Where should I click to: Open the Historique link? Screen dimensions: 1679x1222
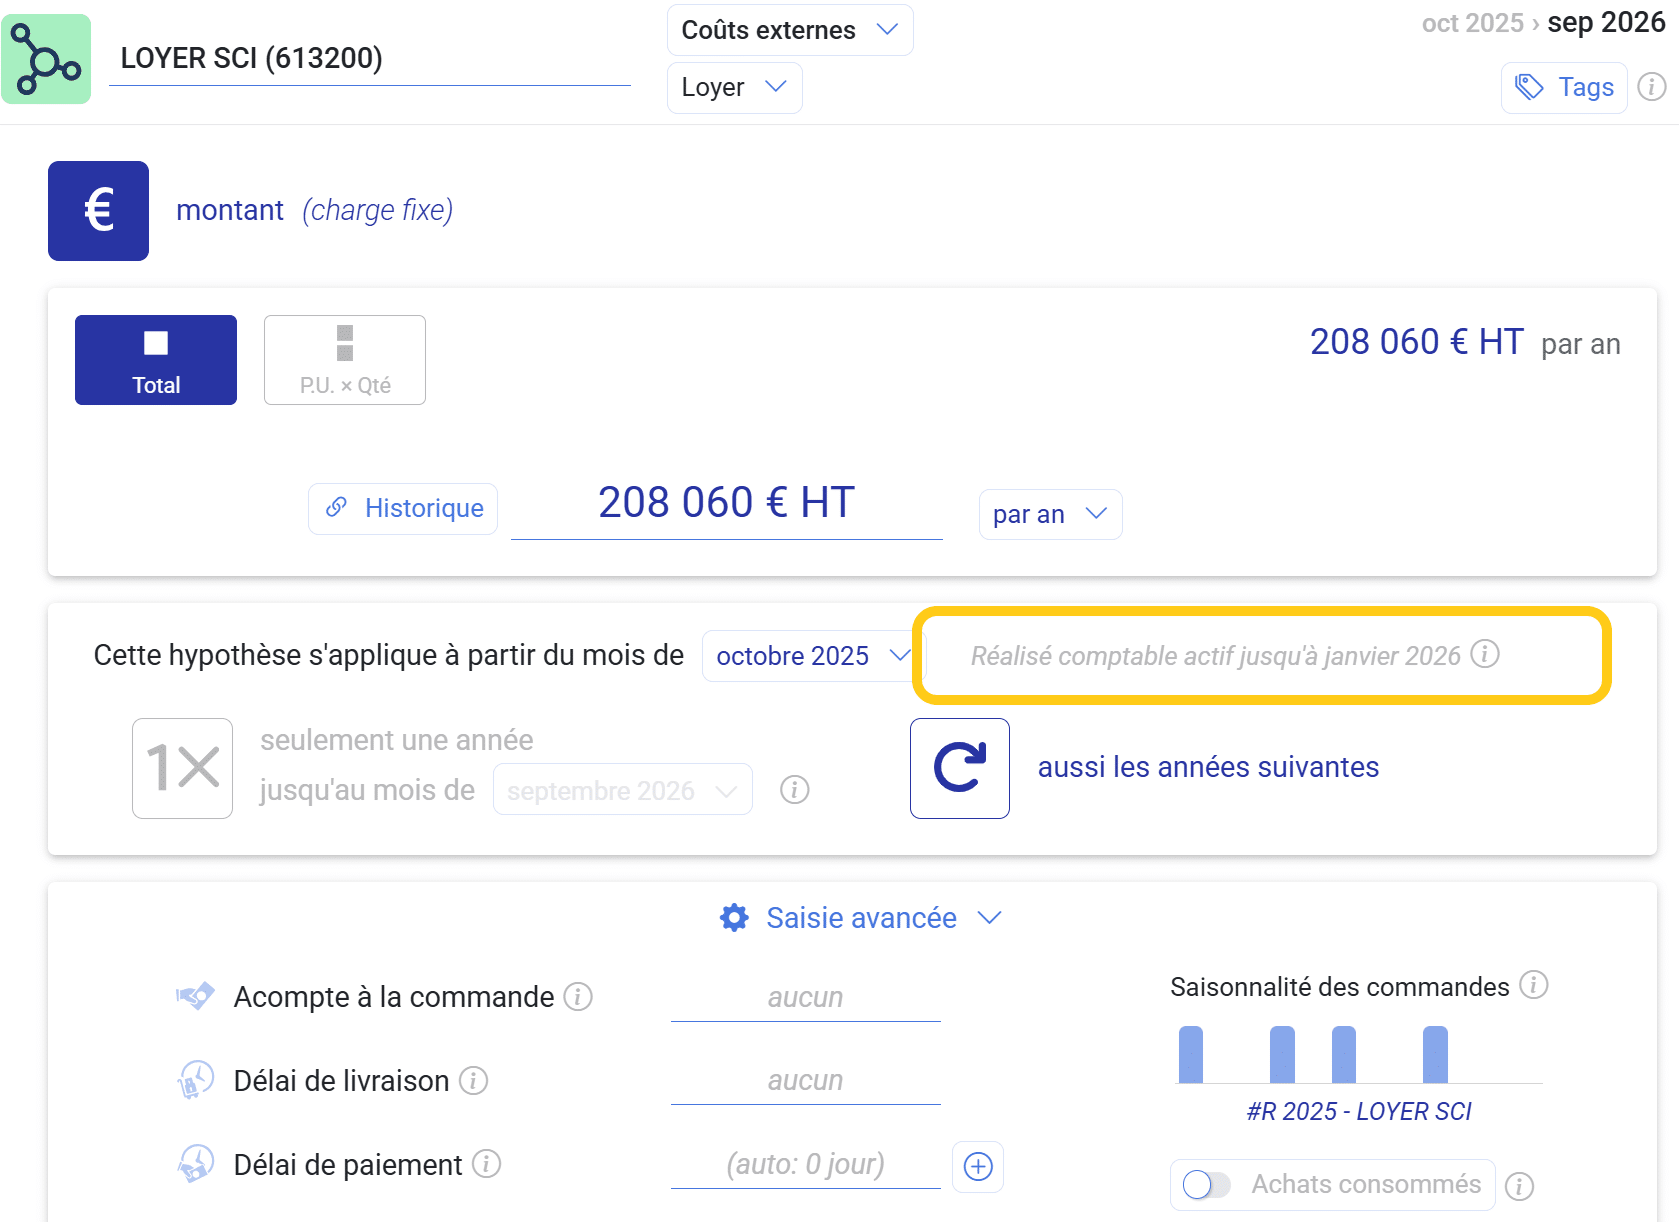(x=403, y=509)
